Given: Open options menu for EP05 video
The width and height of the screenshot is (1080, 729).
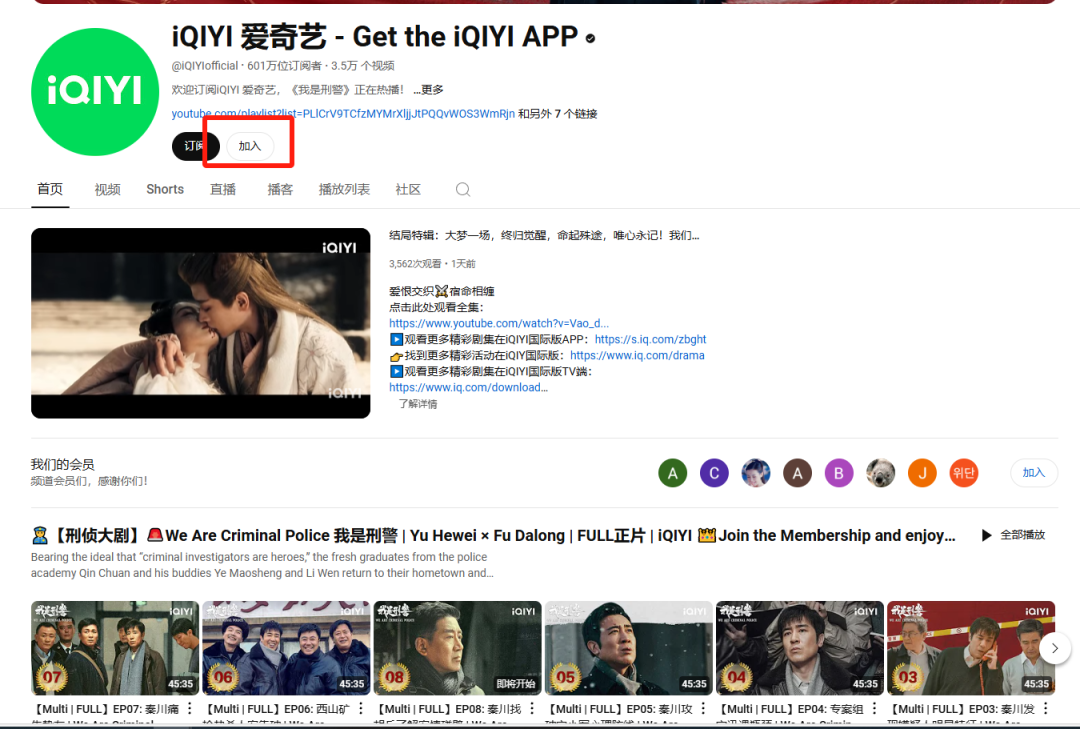Looking at the screenshot, I should tap(703, 708).
